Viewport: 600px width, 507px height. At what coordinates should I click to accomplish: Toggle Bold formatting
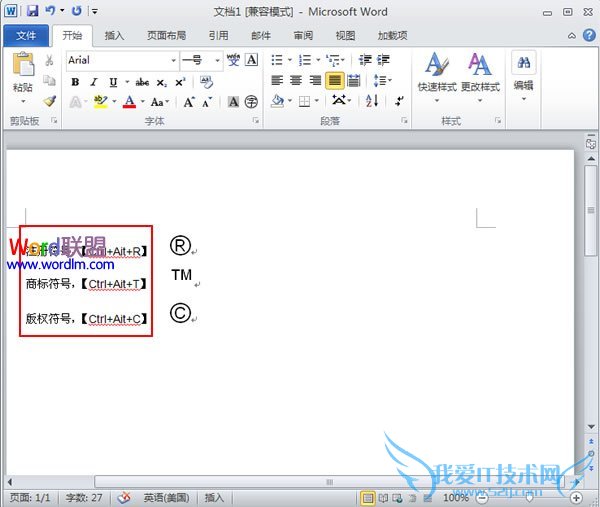(75, 82)
